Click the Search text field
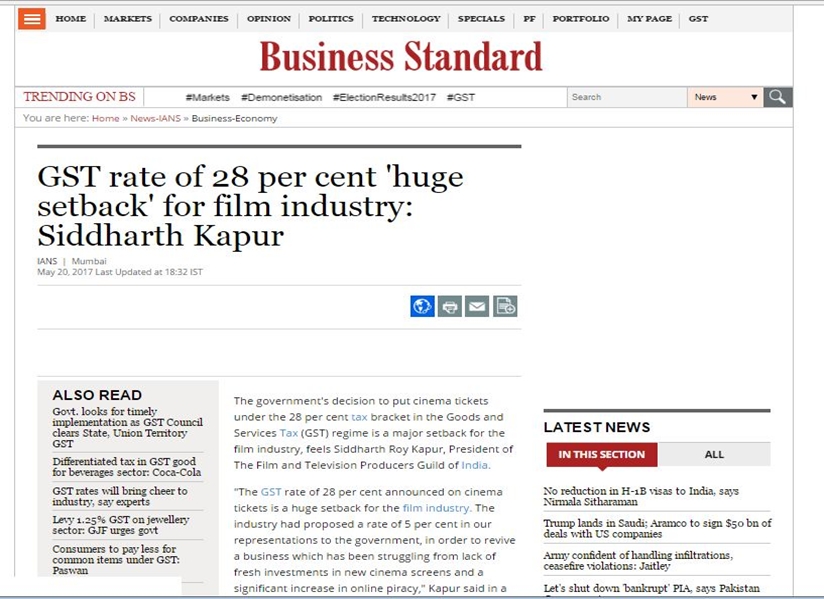 pyautogui.click(x=627, y=97)
